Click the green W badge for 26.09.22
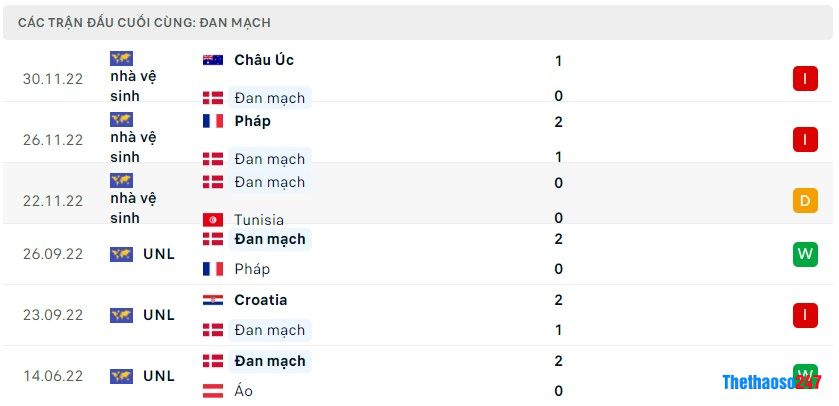 point(805,254)
